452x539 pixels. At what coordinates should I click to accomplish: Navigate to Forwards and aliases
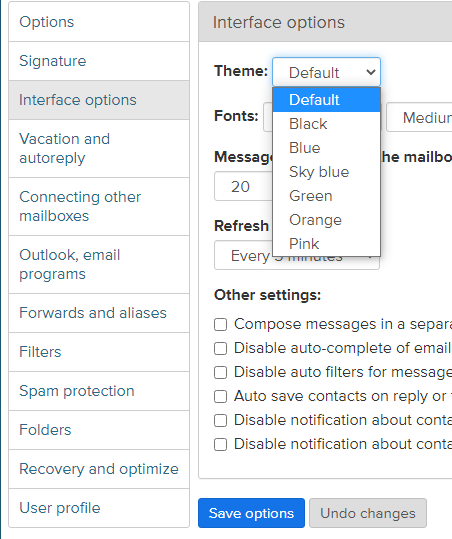[99, 313]
